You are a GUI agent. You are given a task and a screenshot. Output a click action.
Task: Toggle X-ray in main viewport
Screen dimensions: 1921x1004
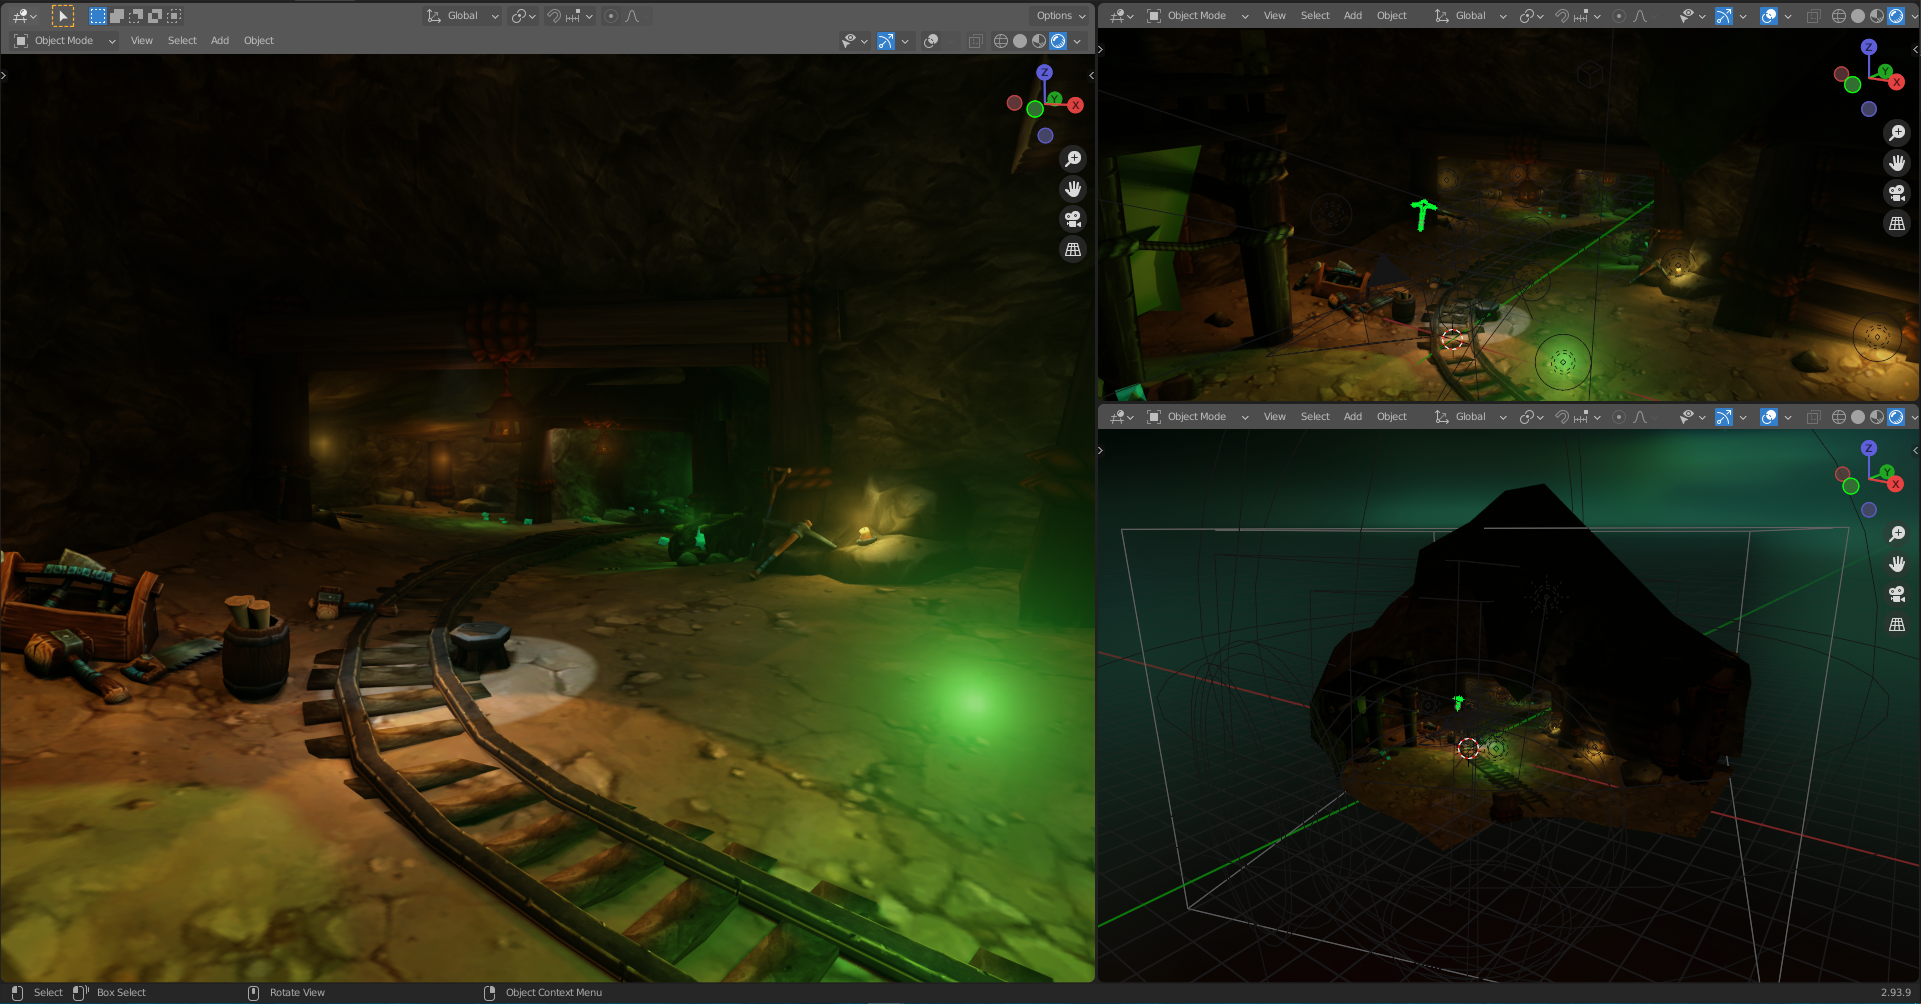(975, 41)
